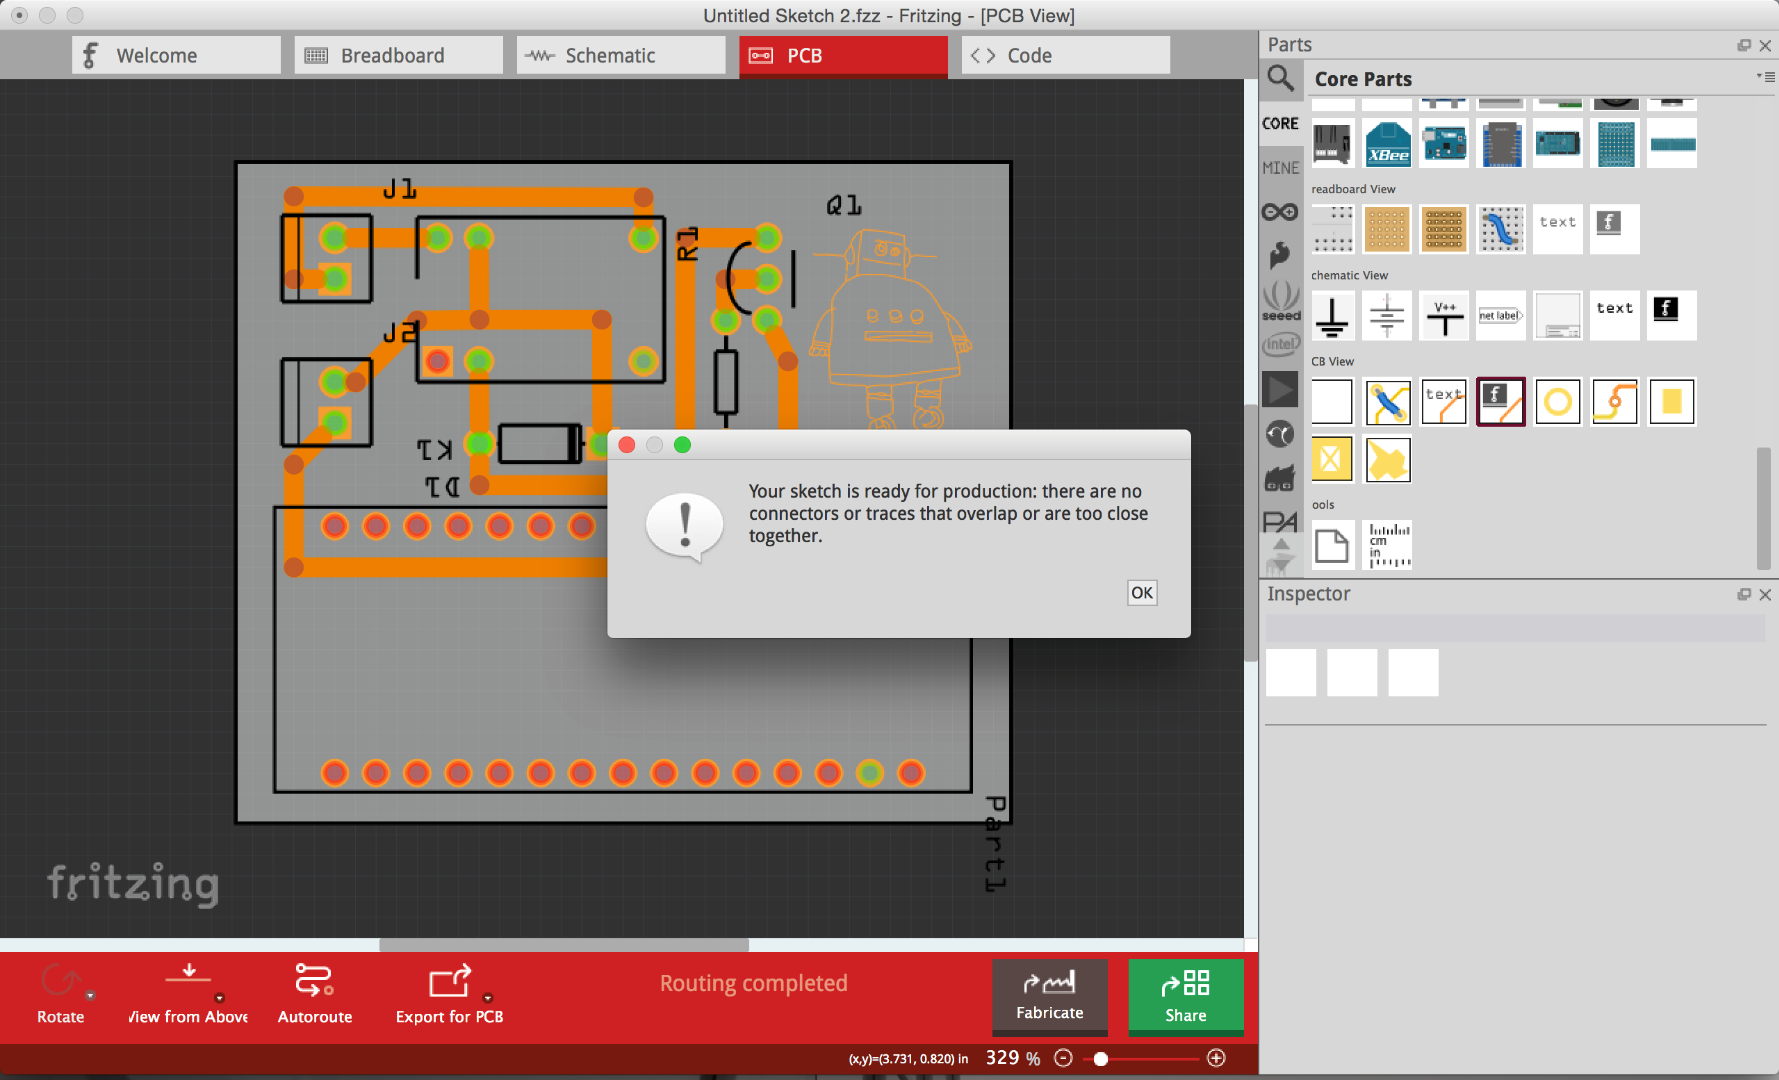Open the parts search magnifier
This screenshot has width=1779, height=1080.
pyautogui.click(x=1281, y=80)
